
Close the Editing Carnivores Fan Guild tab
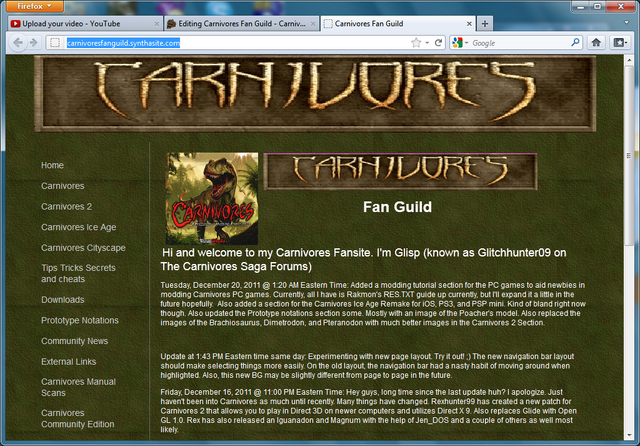[x=313, y=24]
